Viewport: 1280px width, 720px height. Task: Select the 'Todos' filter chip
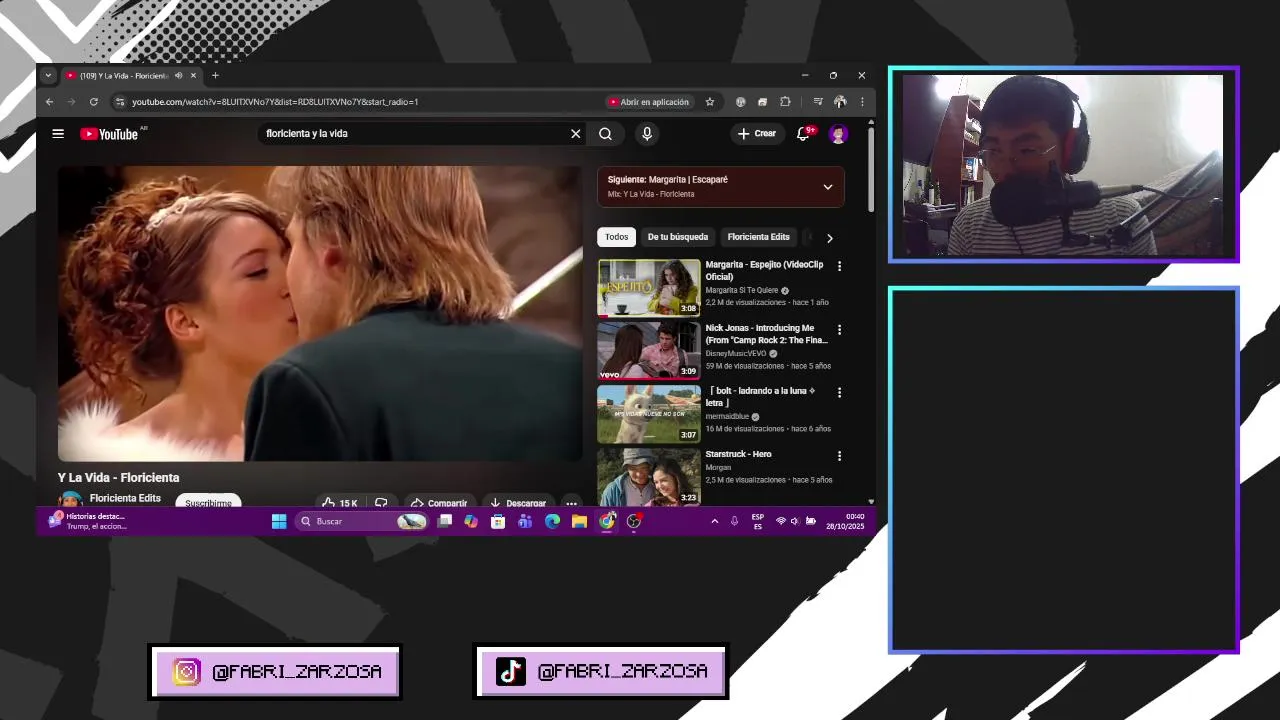click(x=617, y=237)
